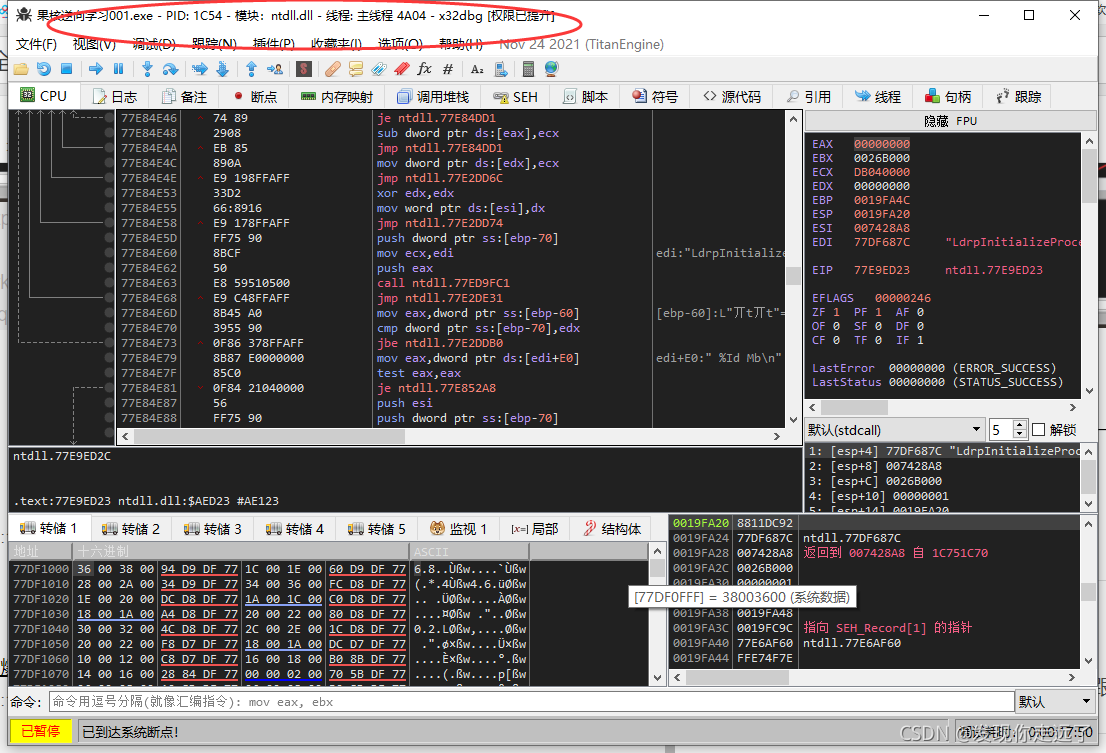Select the 转储 2 dump tab
The width and height of the screenshot is (1106, 753).
(131, 528)
